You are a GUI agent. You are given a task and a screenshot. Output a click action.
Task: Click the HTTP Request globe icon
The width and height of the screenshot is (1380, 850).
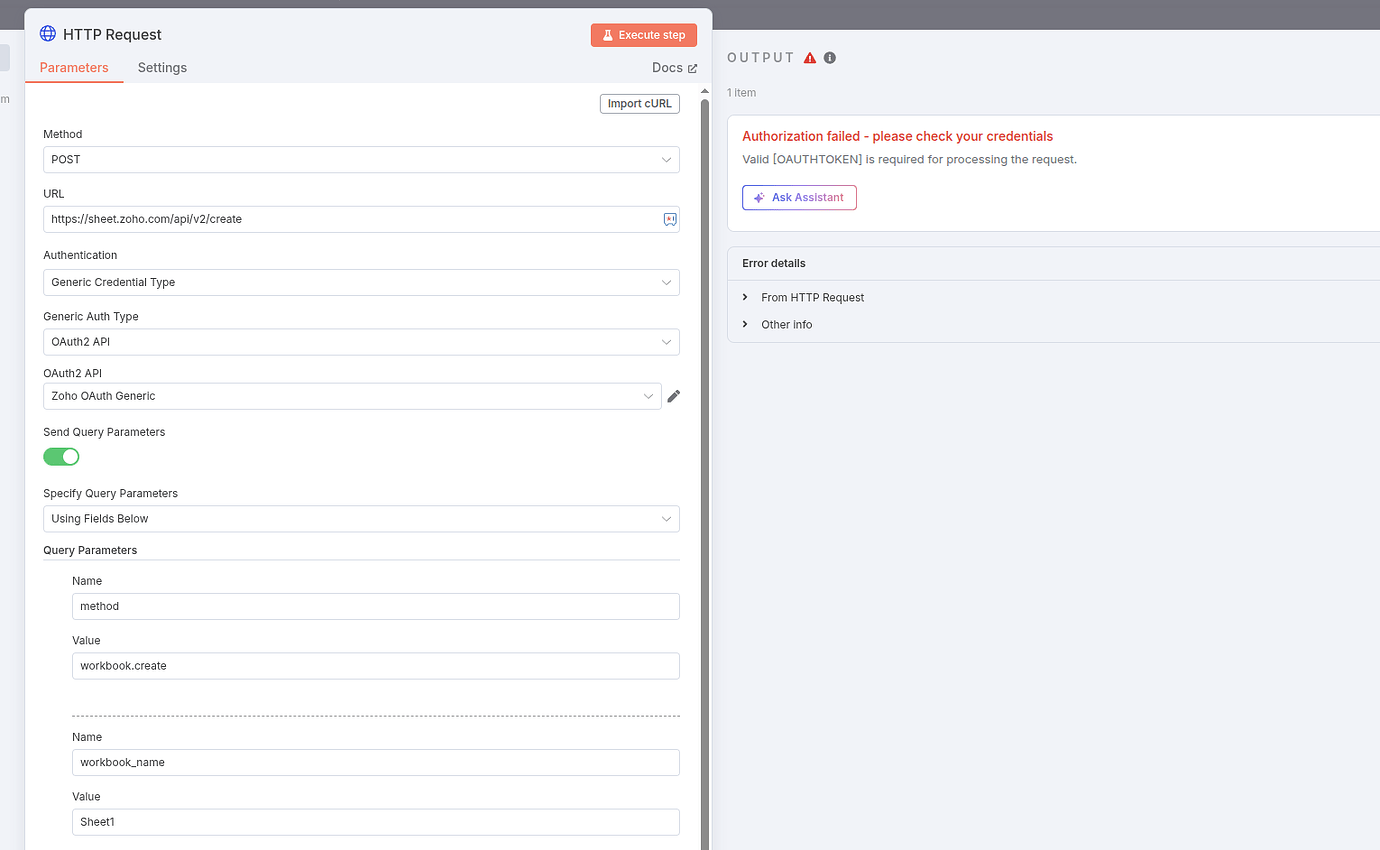pyautogui.click(x=47, y=33)
